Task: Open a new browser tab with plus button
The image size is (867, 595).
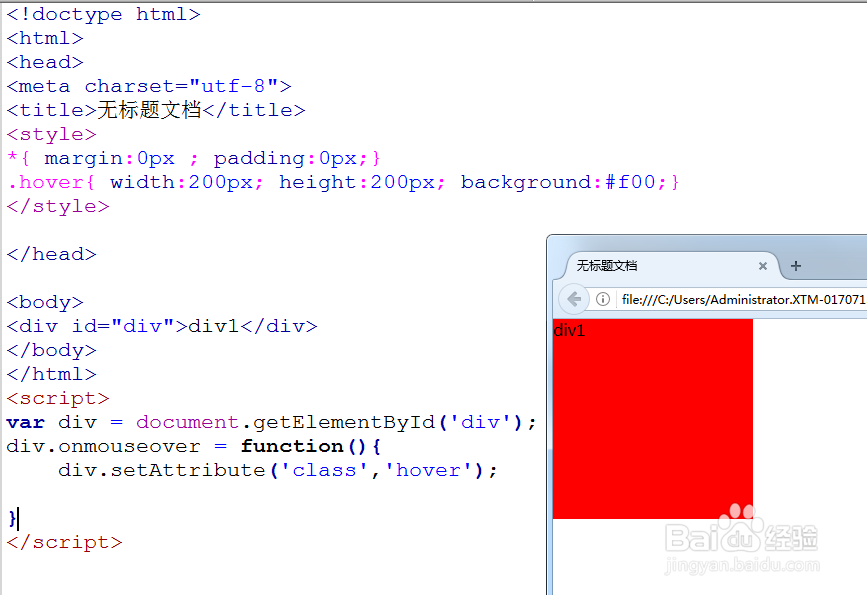Action: point(796,266)
